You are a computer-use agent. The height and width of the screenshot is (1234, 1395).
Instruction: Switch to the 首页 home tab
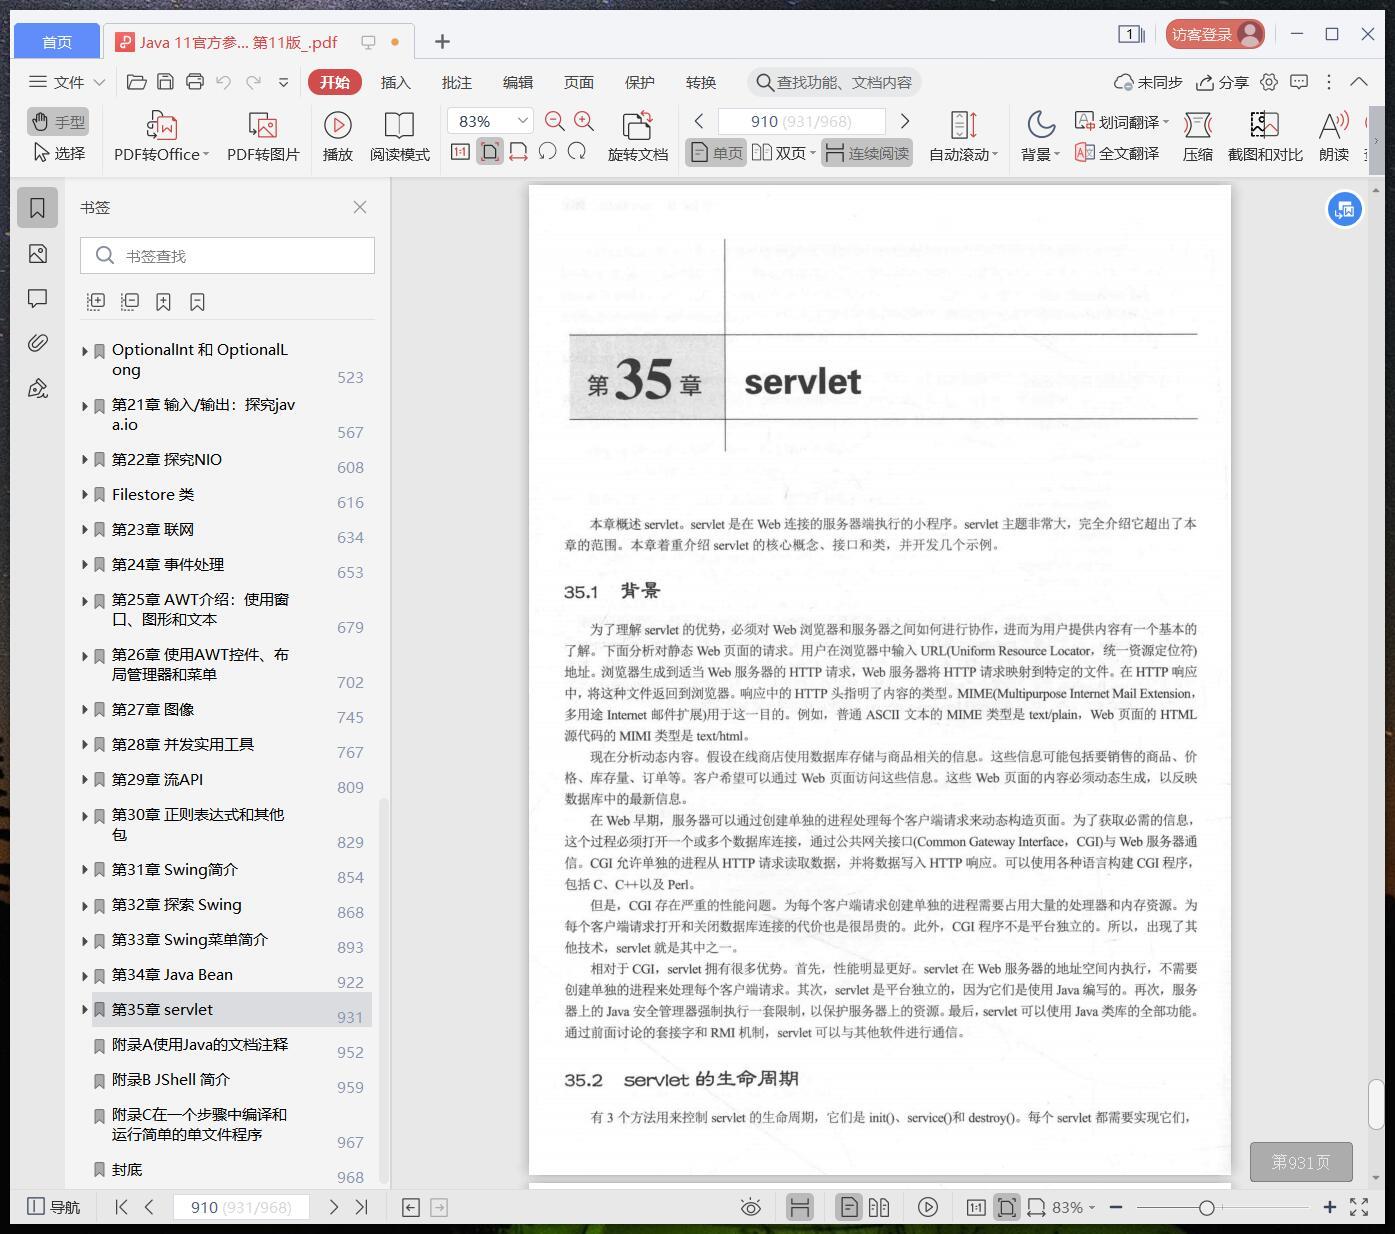[x=57, y=41]
